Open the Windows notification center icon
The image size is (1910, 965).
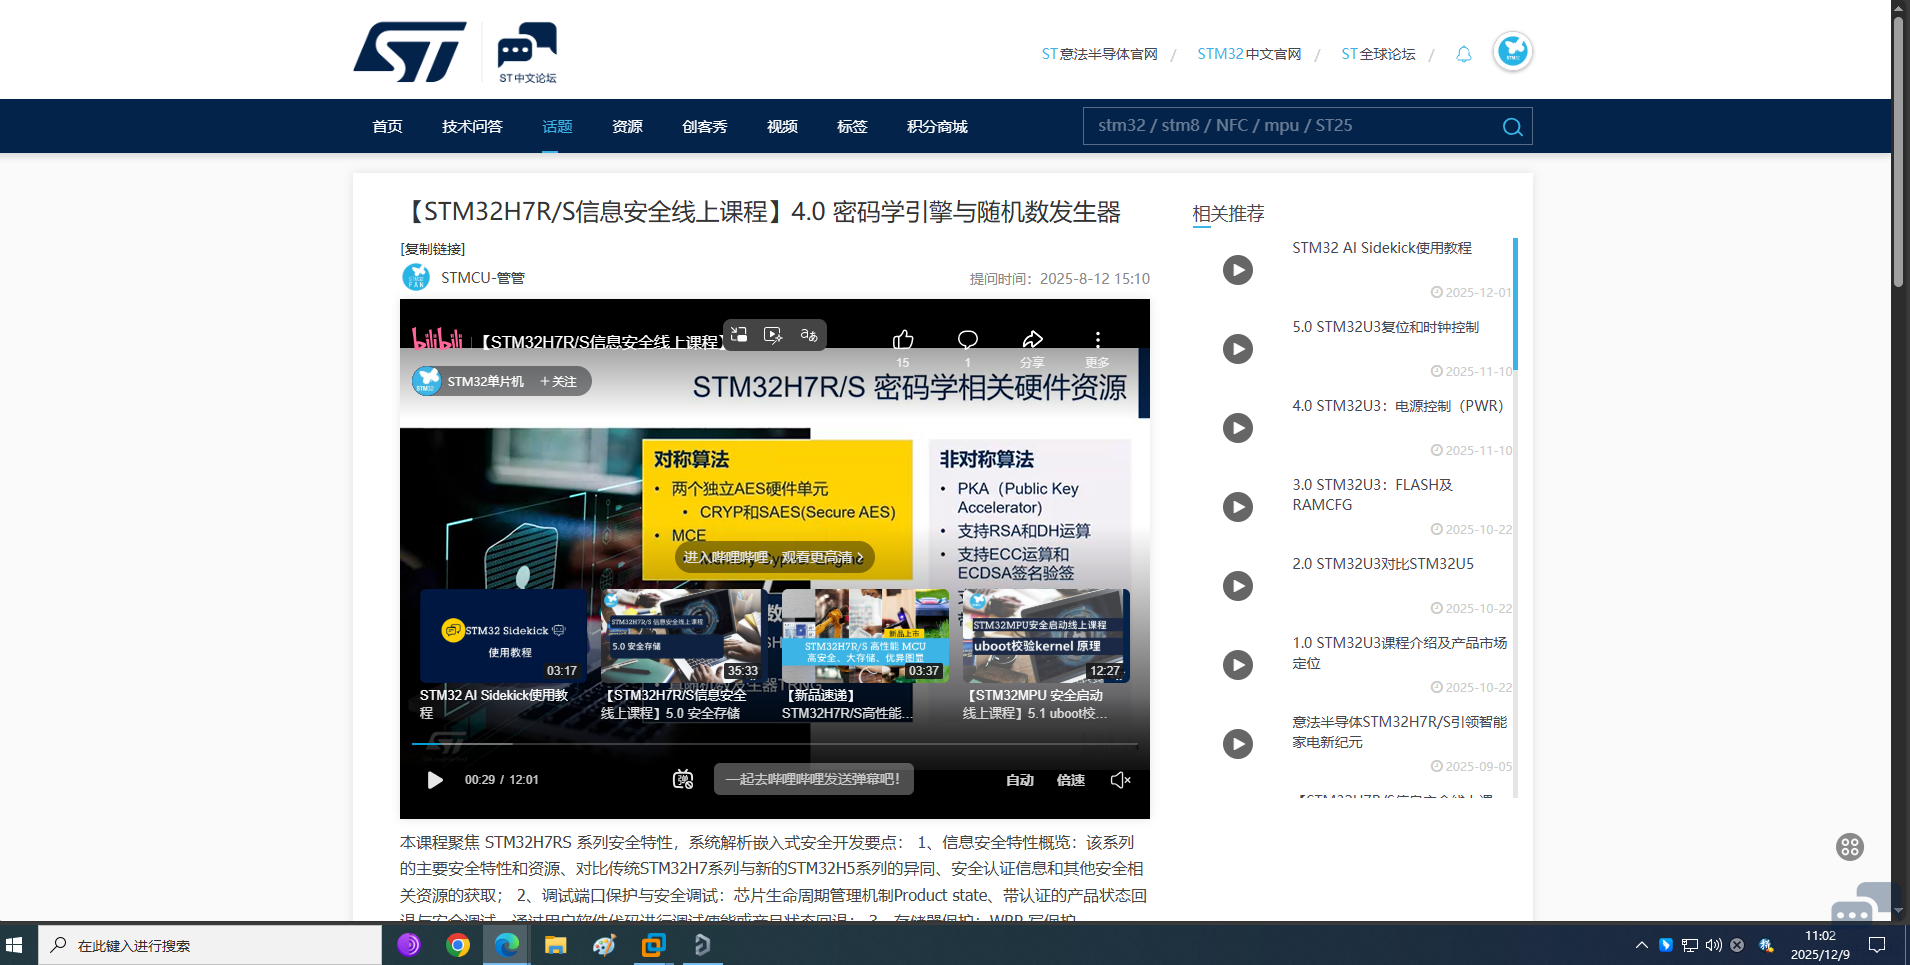tap(1877, 945)
